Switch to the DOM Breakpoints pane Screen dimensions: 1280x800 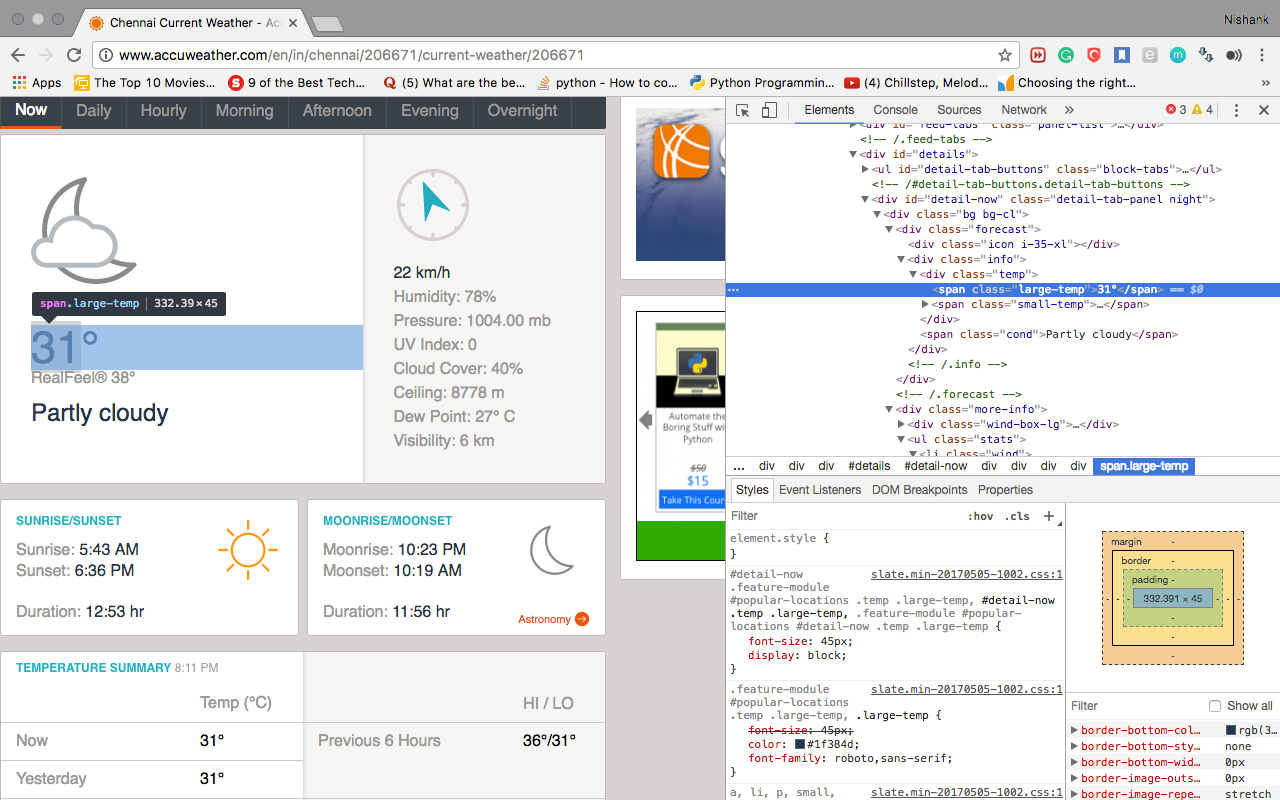click(919, 490)
